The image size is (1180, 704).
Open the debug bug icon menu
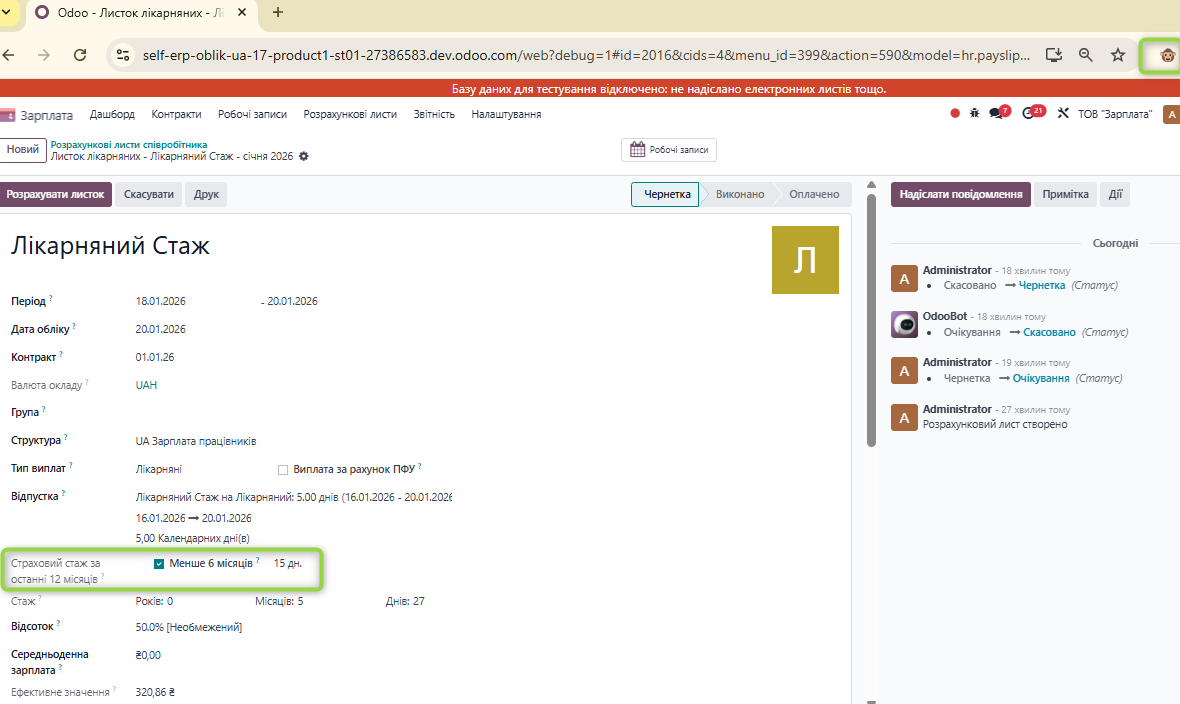tap(975, 114)
